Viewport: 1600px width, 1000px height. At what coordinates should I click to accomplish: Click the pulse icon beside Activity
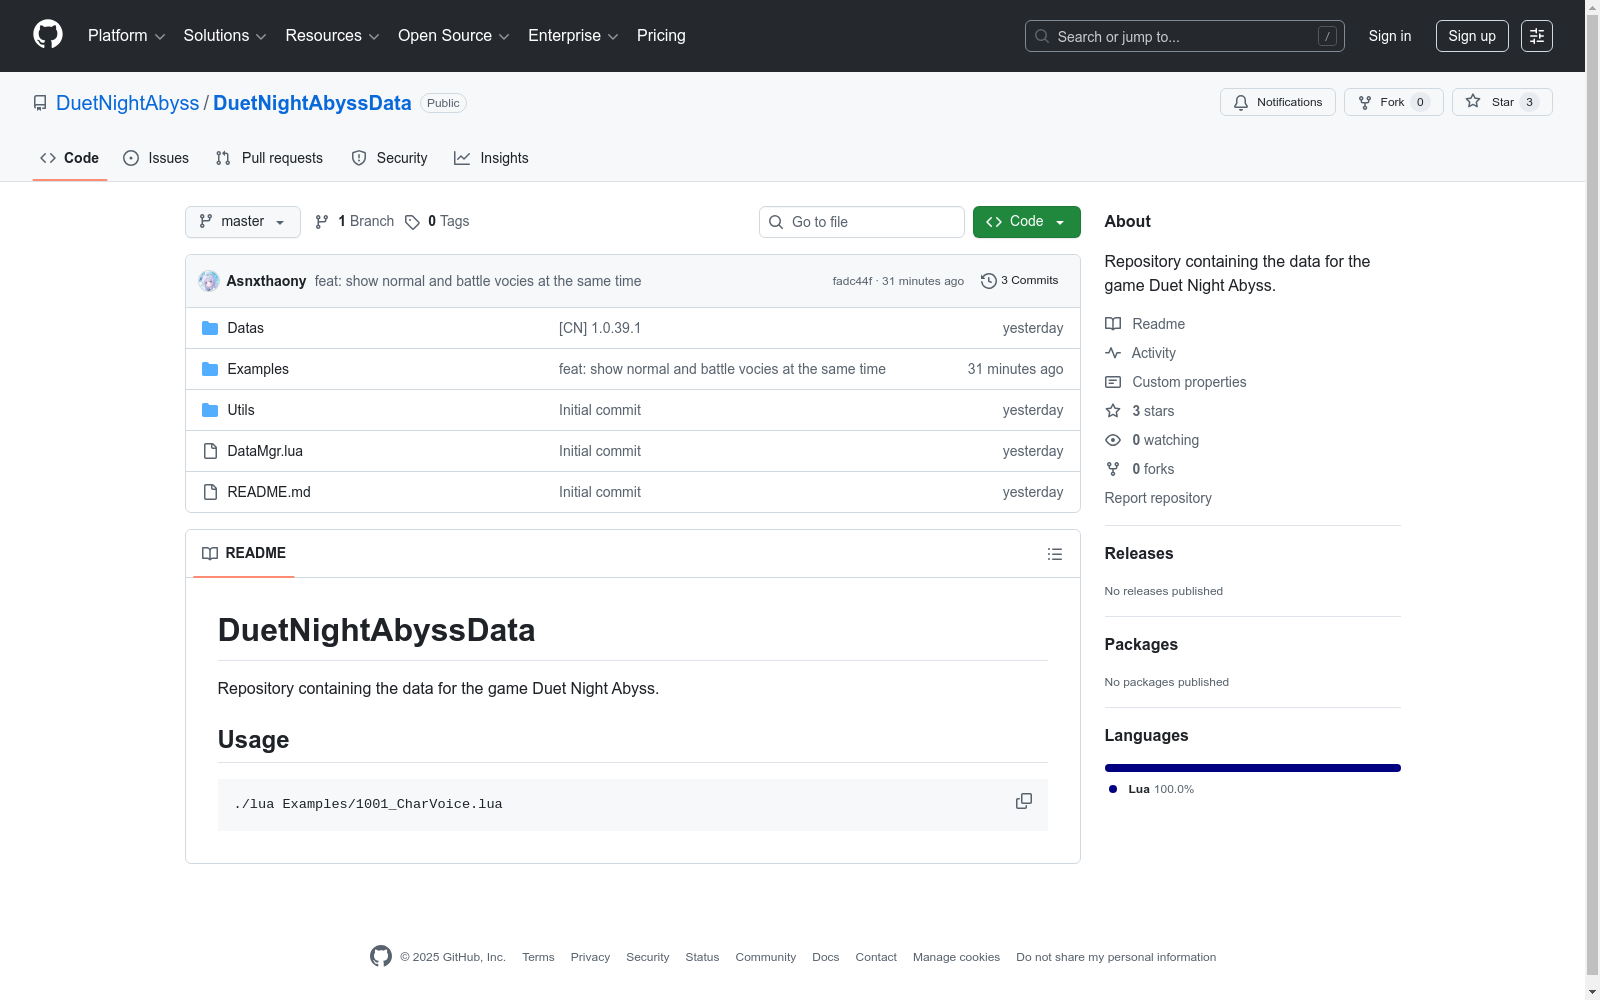(x=1113, y=353)
